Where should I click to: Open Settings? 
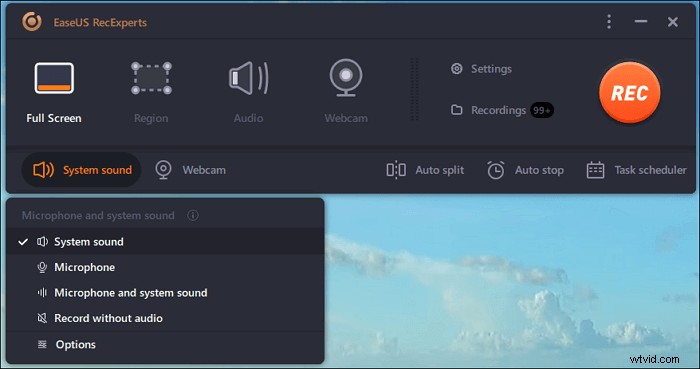pyautogui.click(x=481, y=69)
